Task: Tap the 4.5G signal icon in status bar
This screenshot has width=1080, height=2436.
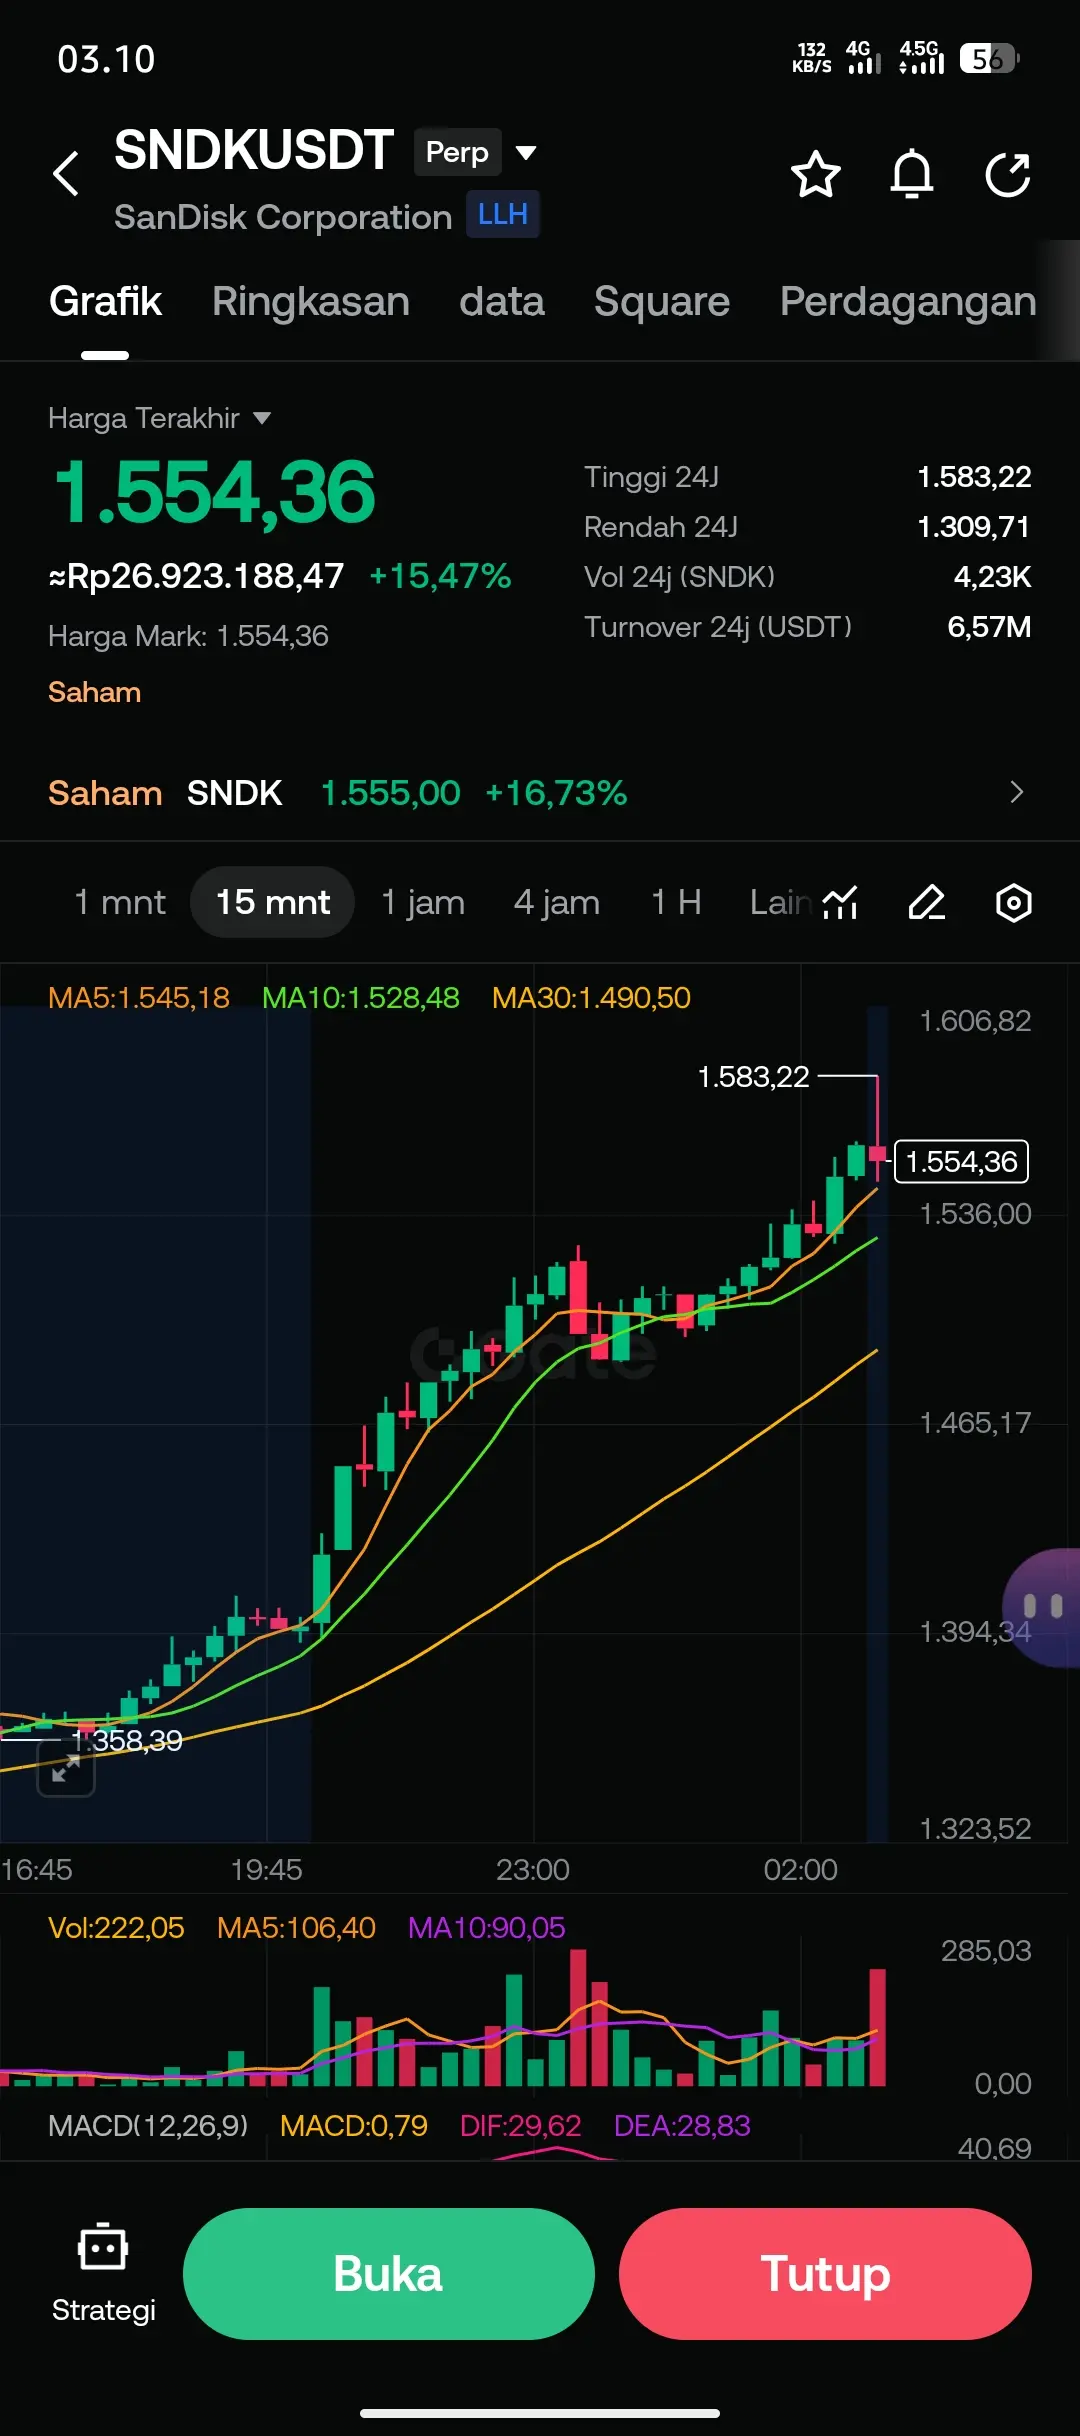Action: (x=921, y=58)
